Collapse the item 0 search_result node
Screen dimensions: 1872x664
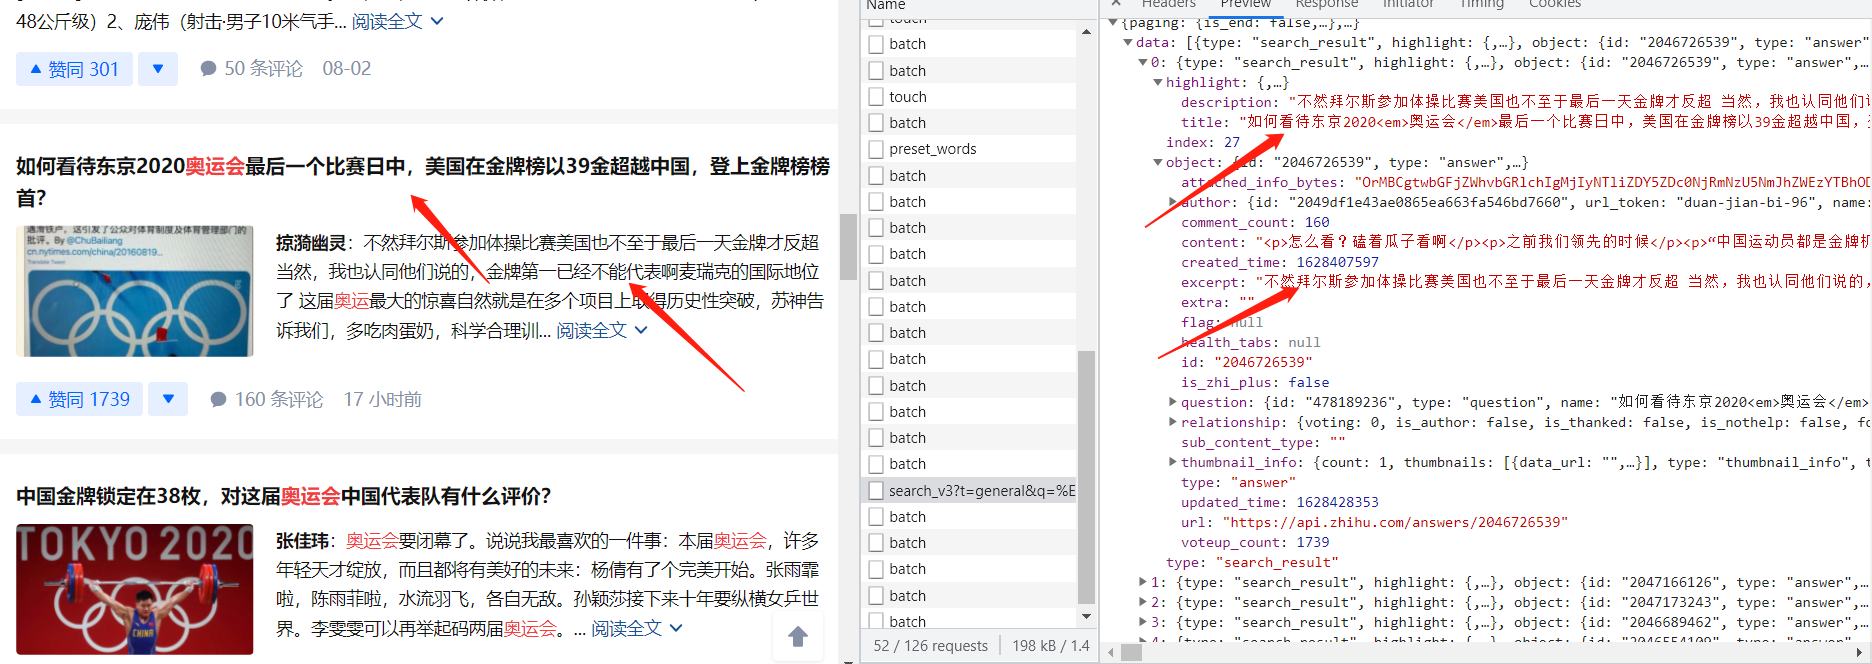1143,62
